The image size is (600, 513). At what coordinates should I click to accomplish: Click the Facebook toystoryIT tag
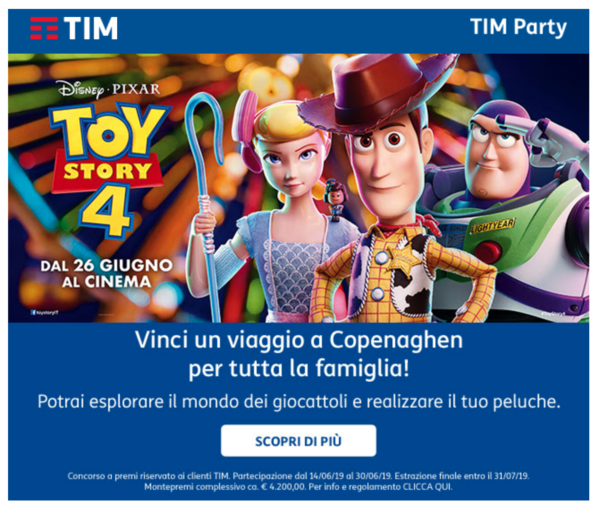pyautogui.click(x=45, y=313)
